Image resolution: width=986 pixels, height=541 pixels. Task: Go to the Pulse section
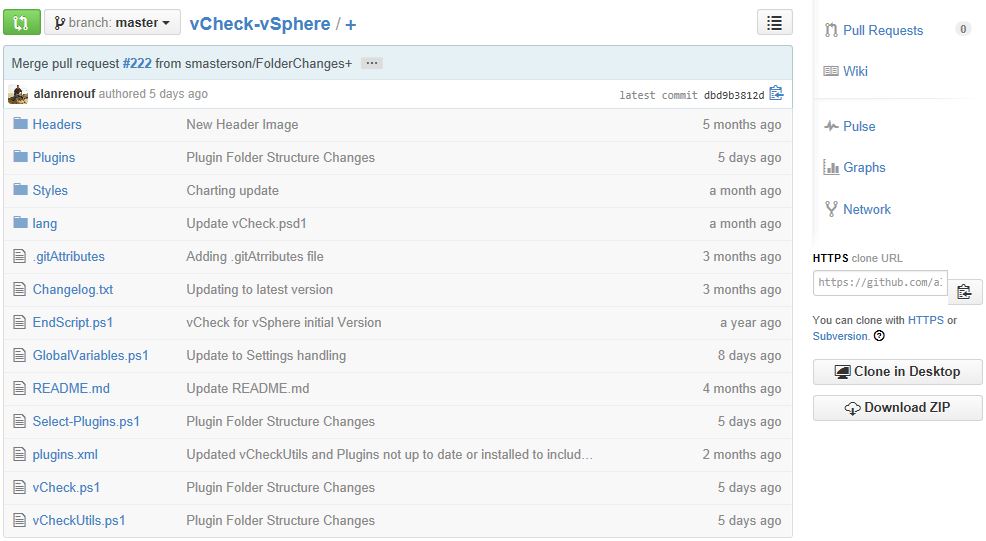[859, 126]
